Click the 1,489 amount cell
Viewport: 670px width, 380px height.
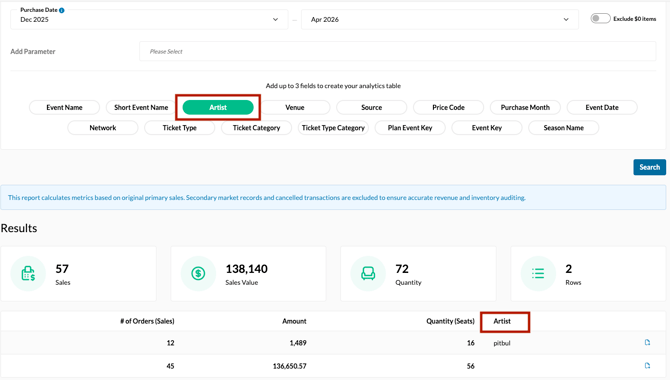[x=298, y=343]
